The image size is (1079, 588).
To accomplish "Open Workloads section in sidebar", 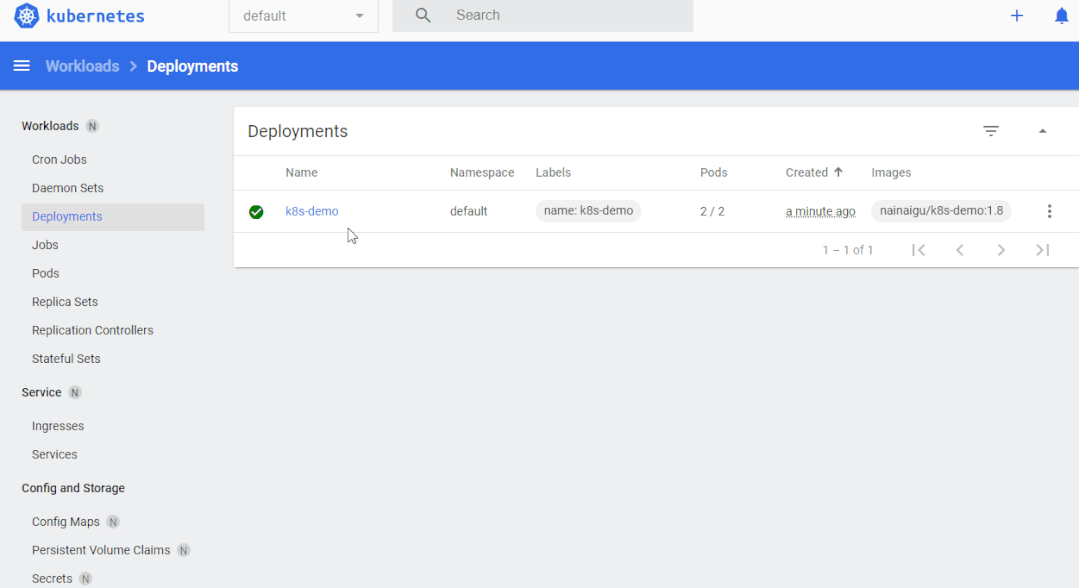I will point(50,126).
